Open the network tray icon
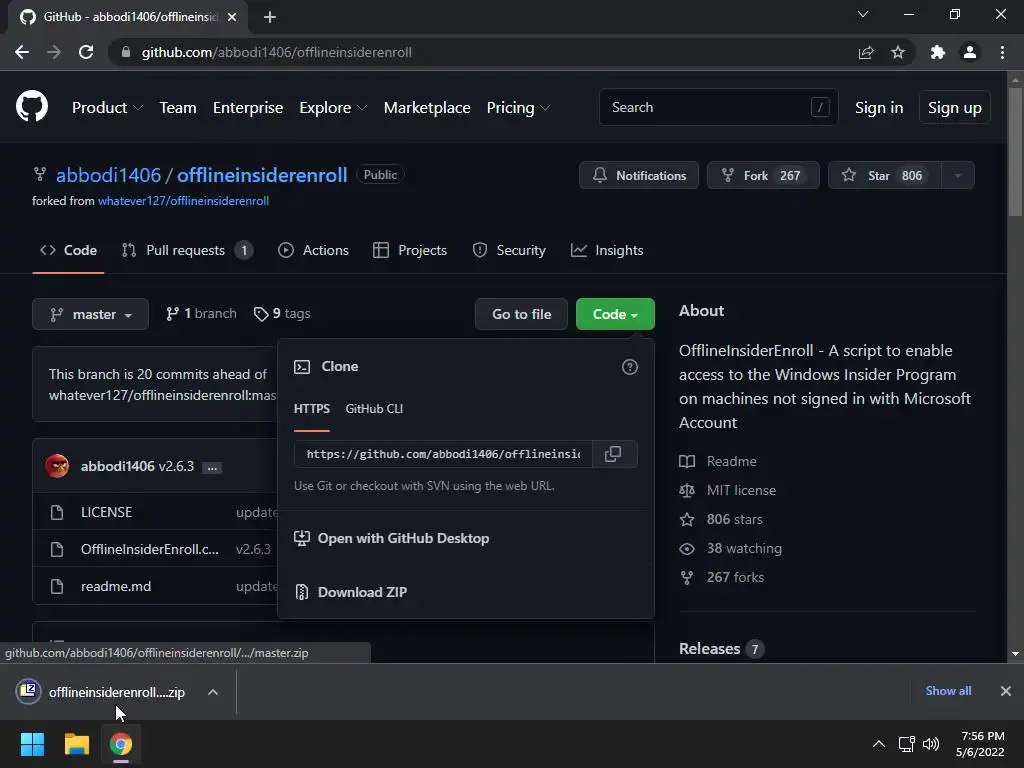1024x768 pixels. point(906,744)
